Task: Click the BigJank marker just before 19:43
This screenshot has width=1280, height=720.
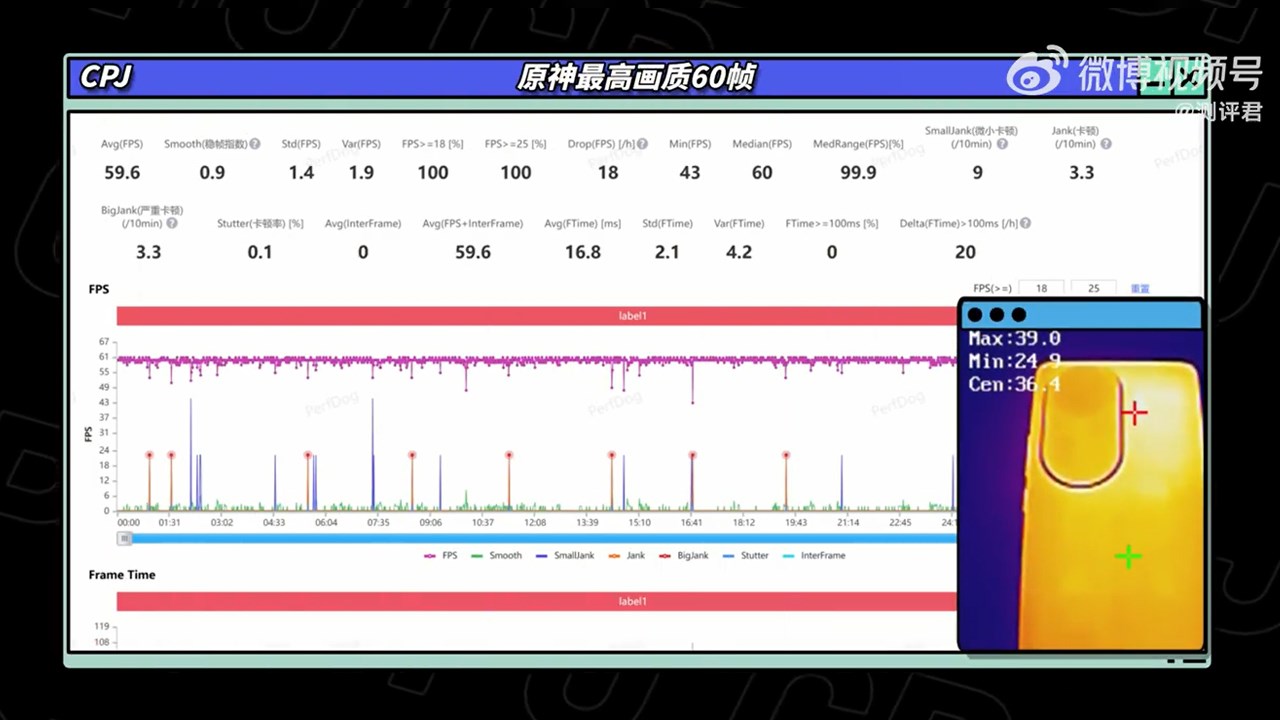Action: tap(786, 455)
